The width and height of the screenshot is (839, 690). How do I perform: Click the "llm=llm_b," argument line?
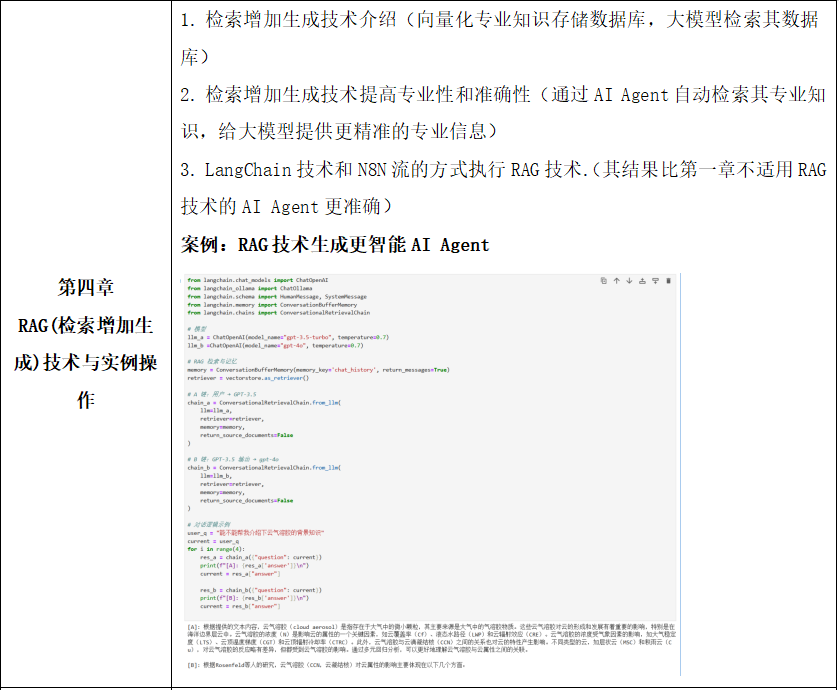pyautogui.click(x=216, y=476)
